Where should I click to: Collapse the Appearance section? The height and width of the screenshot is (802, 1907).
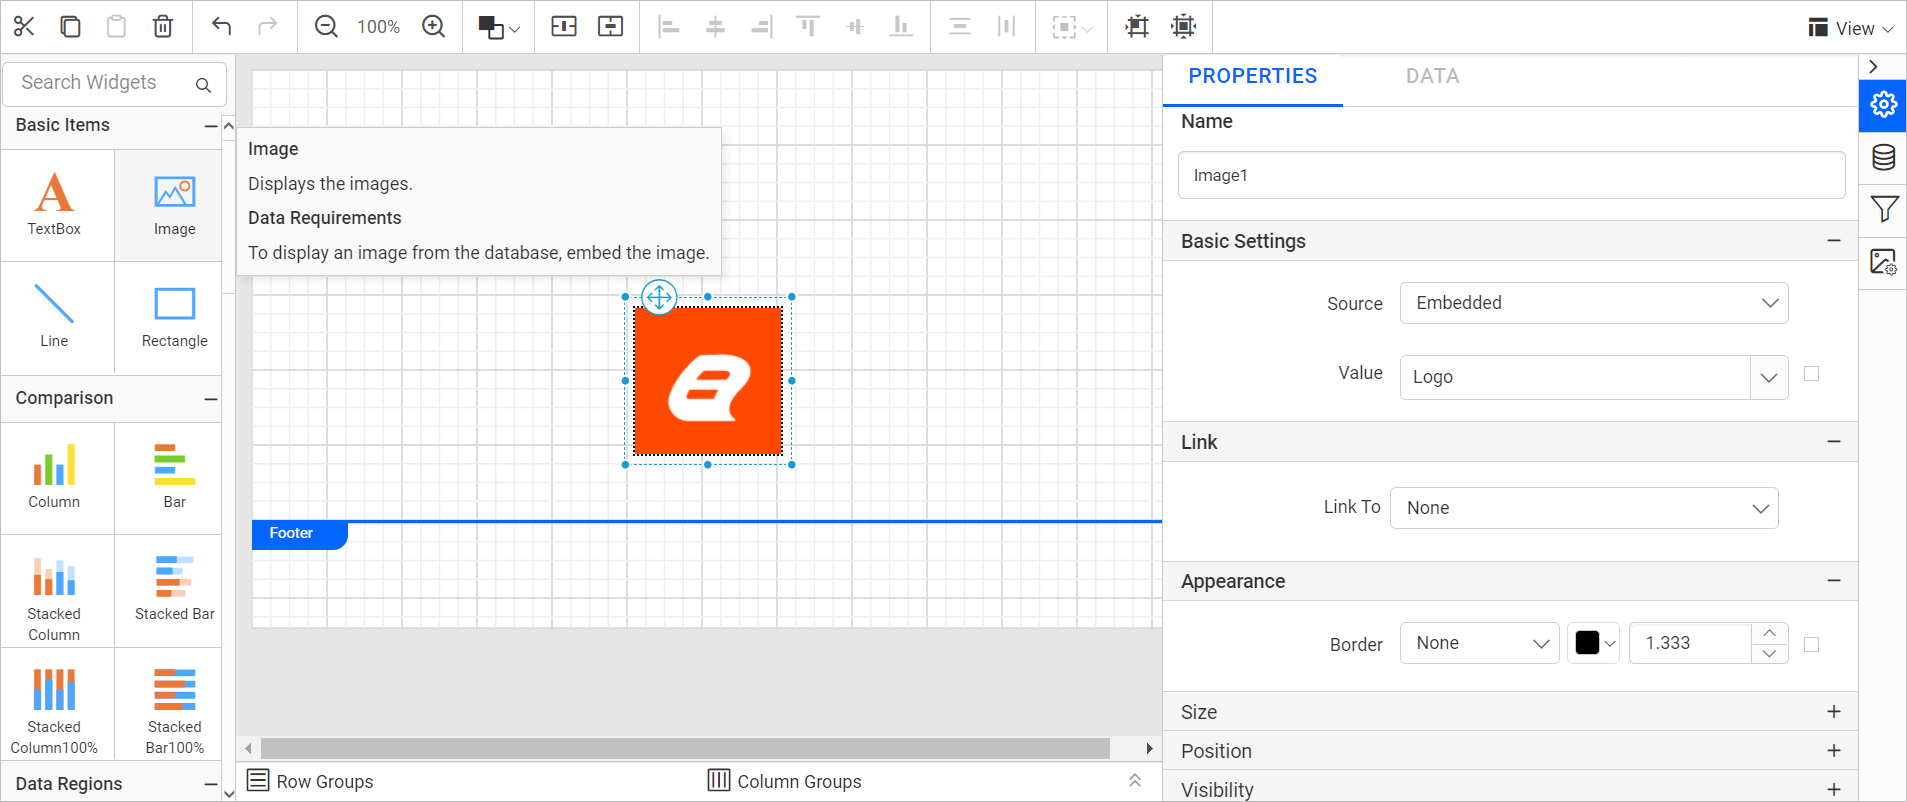(x=1834, y=581)
